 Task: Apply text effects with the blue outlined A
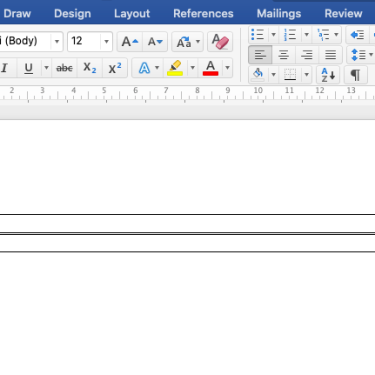click(x=144, y=68)
